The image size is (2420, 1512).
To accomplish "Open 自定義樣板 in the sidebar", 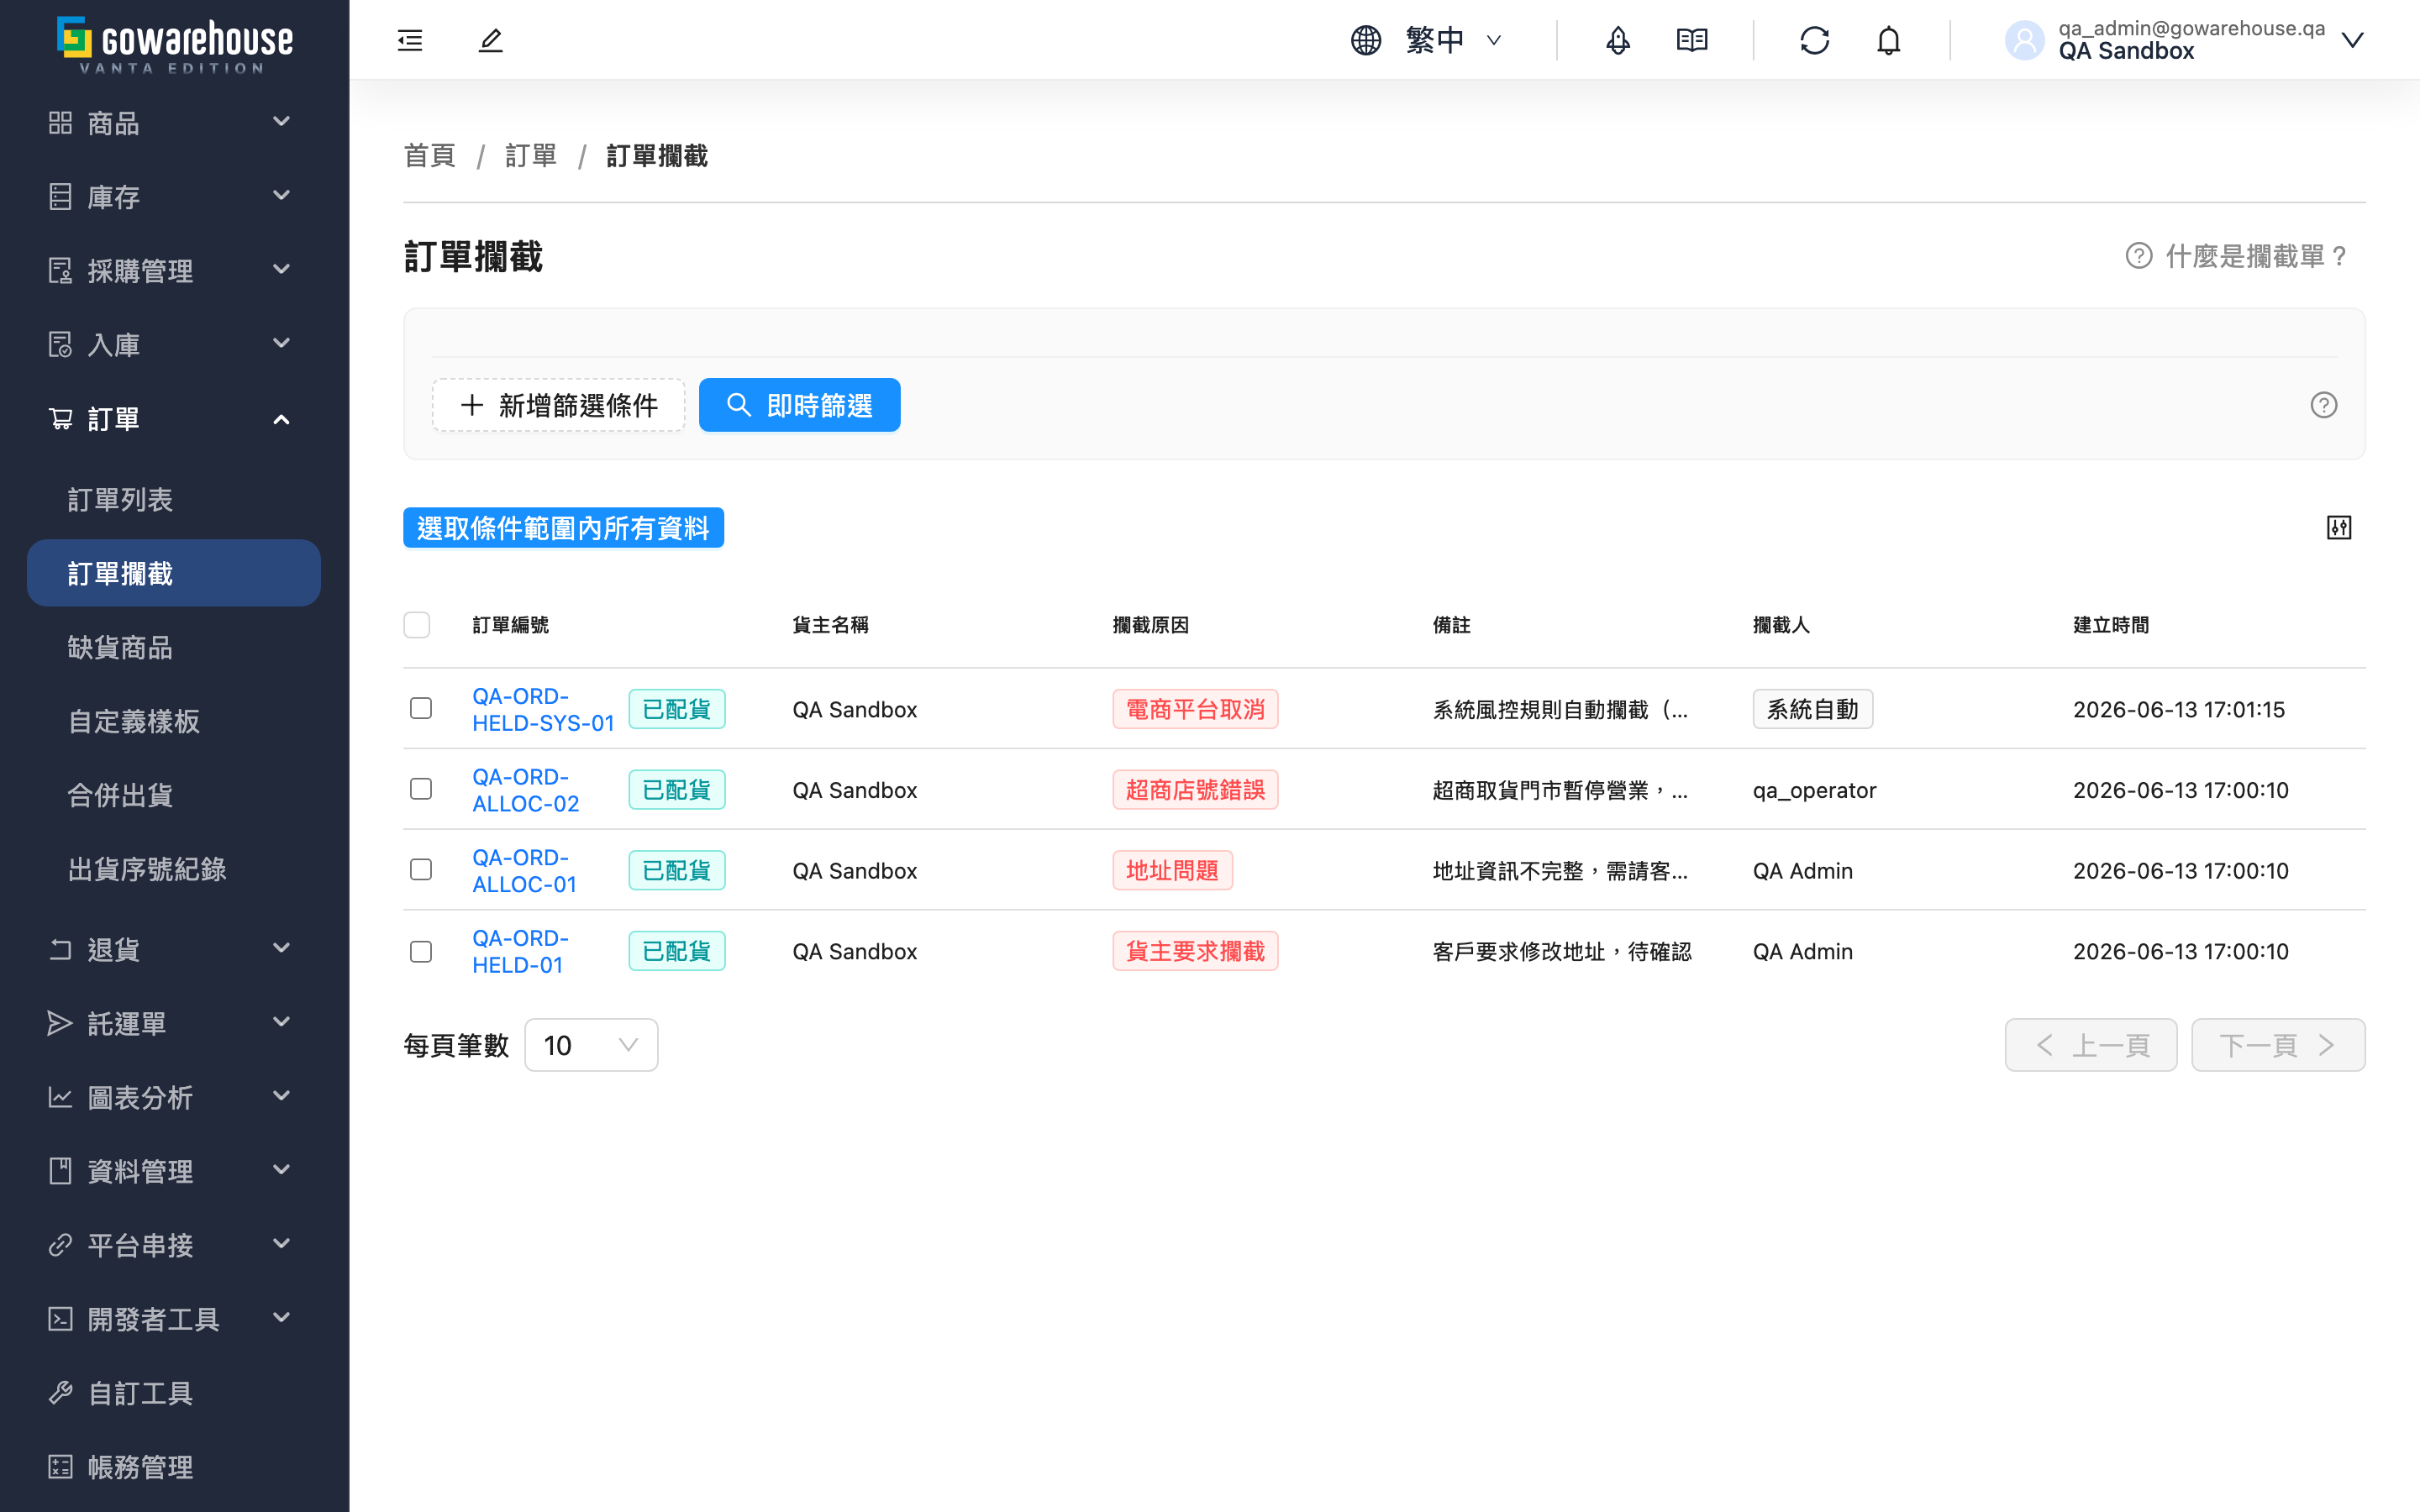I will pos(174,721).
